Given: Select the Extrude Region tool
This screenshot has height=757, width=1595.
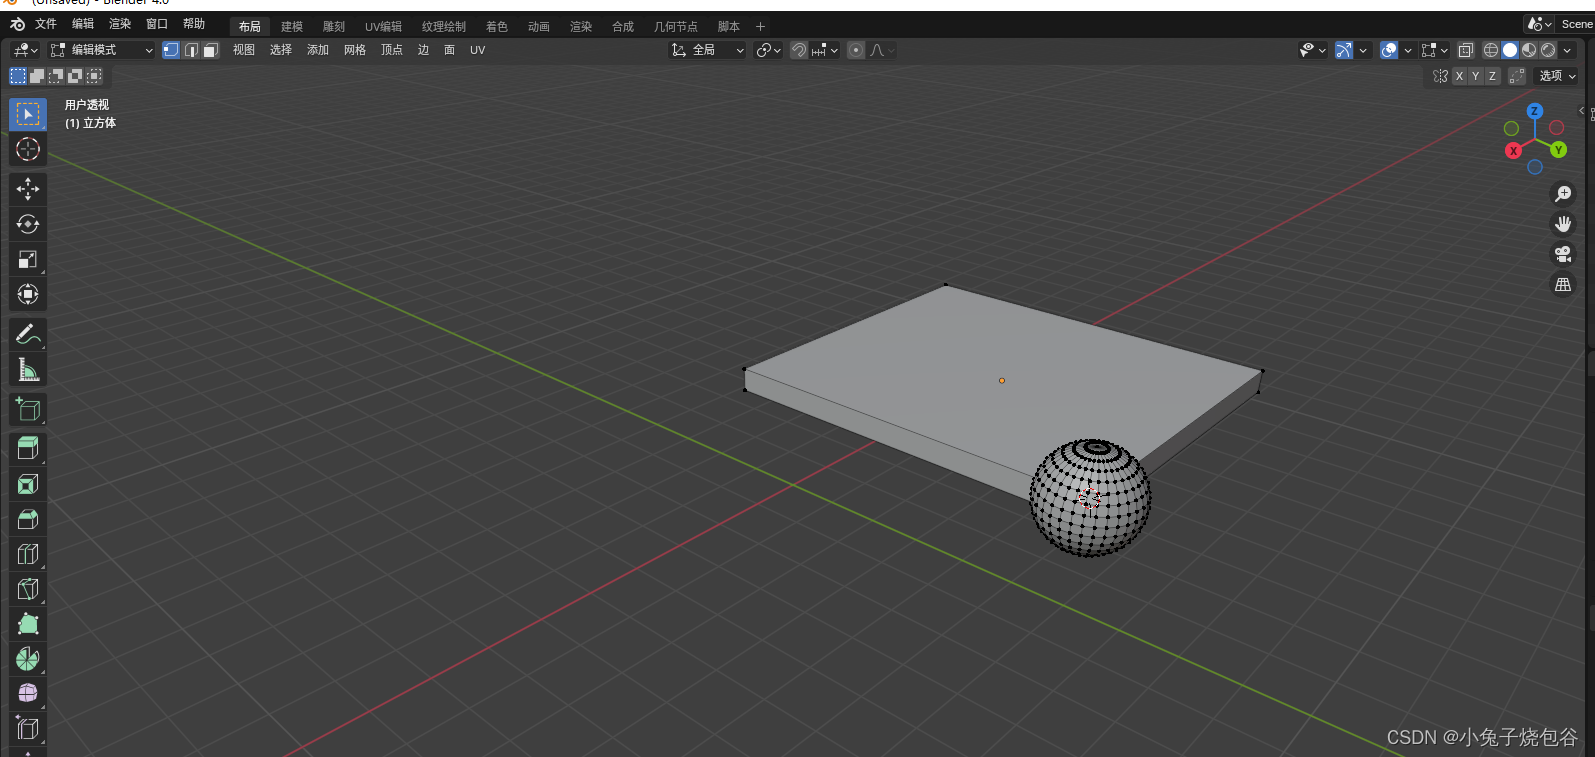Looking at the screenshot, I should pyautogui.click(x=28, y=448).
